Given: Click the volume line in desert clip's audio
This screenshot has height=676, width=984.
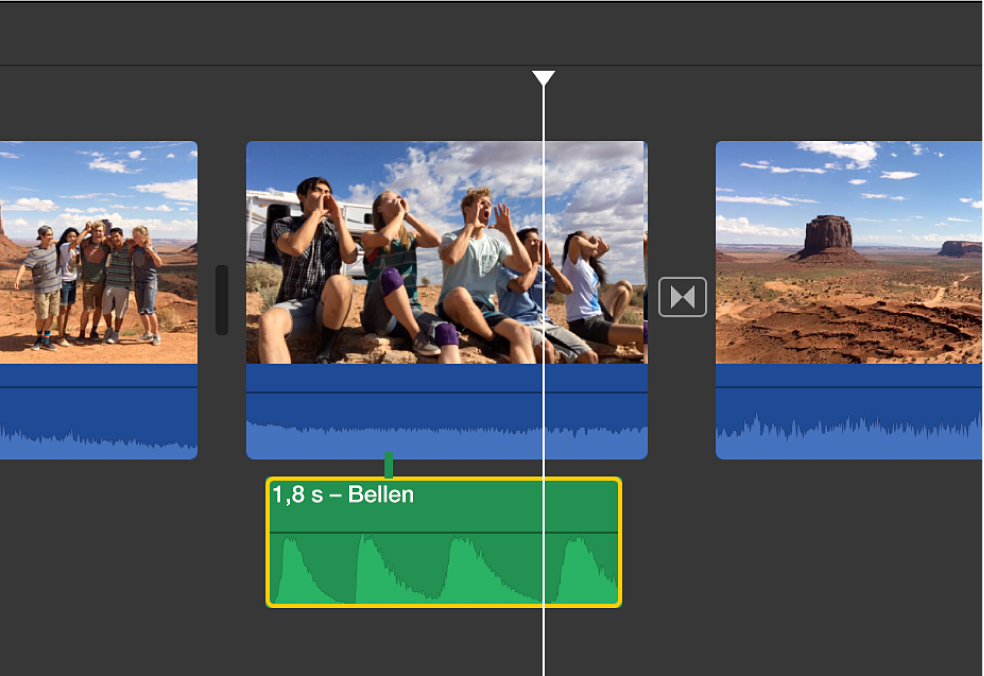Looking at the screenshot, I should click(849, 387).
